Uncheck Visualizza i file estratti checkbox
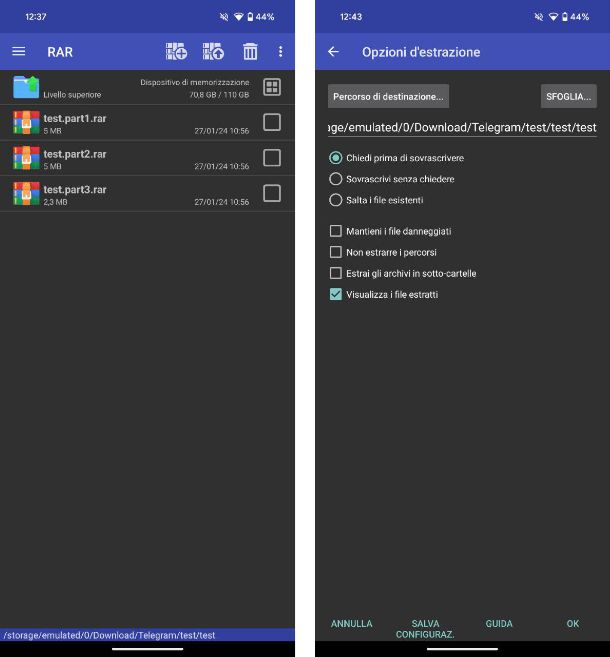Image resolution: width=610 pixels, height=657 pixels. [x=336, y=294]
